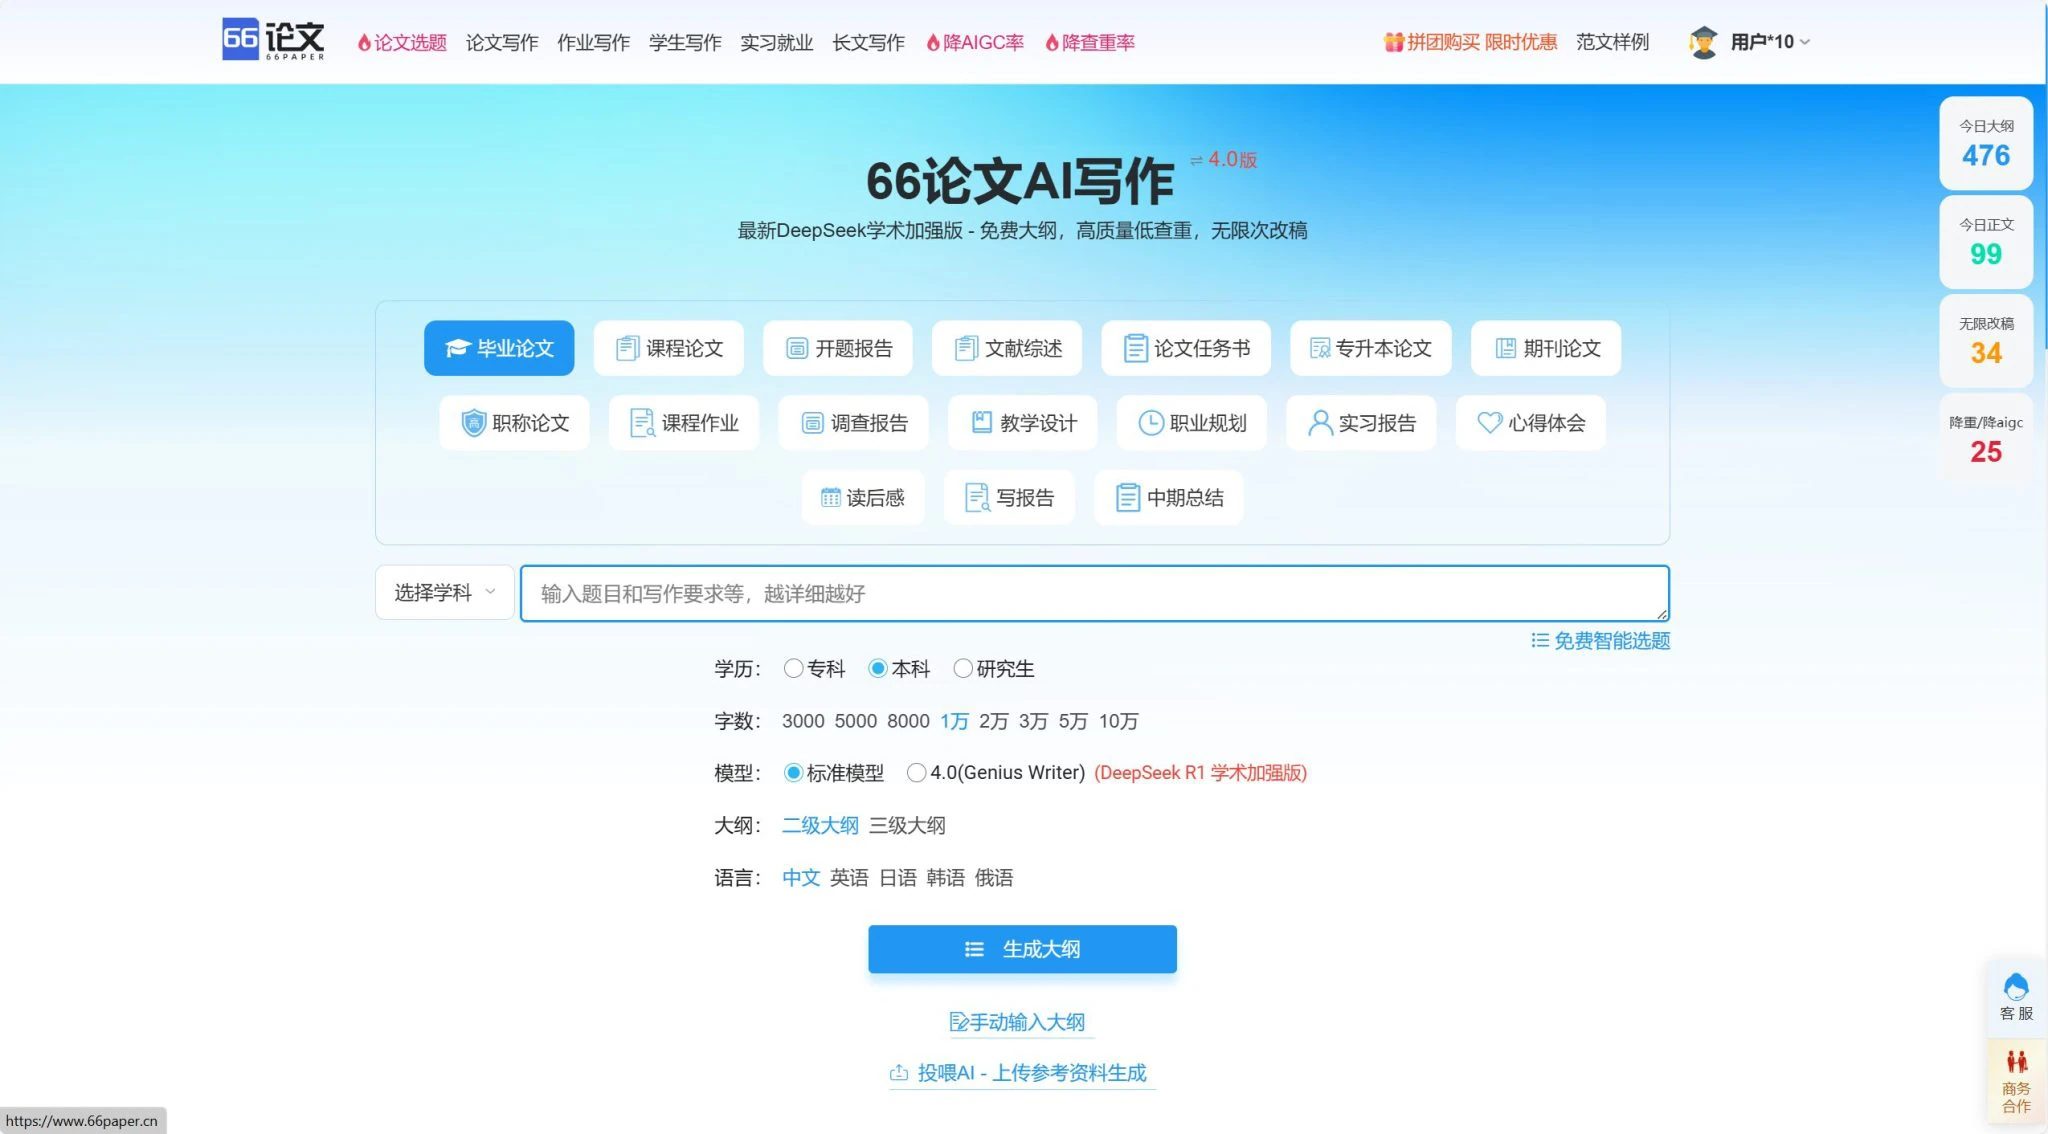
Task: Click the clipboard icon on 中期总结
Action: pos(1127,497)
